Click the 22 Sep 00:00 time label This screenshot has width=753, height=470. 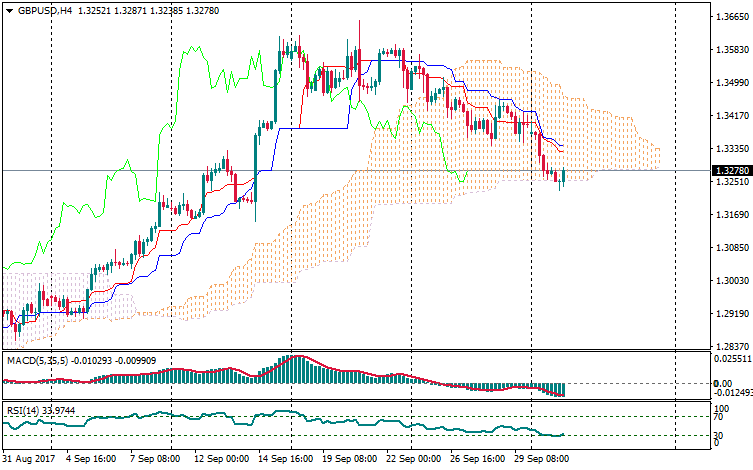click(411, 459)
